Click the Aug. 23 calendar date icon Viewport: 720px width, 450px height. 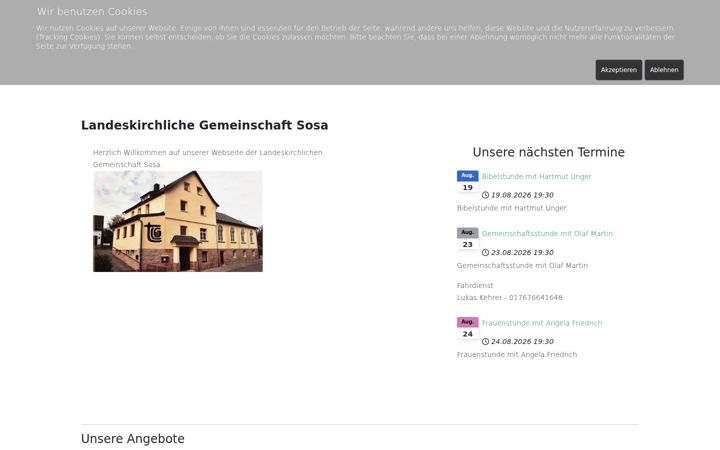click(467, 239)
